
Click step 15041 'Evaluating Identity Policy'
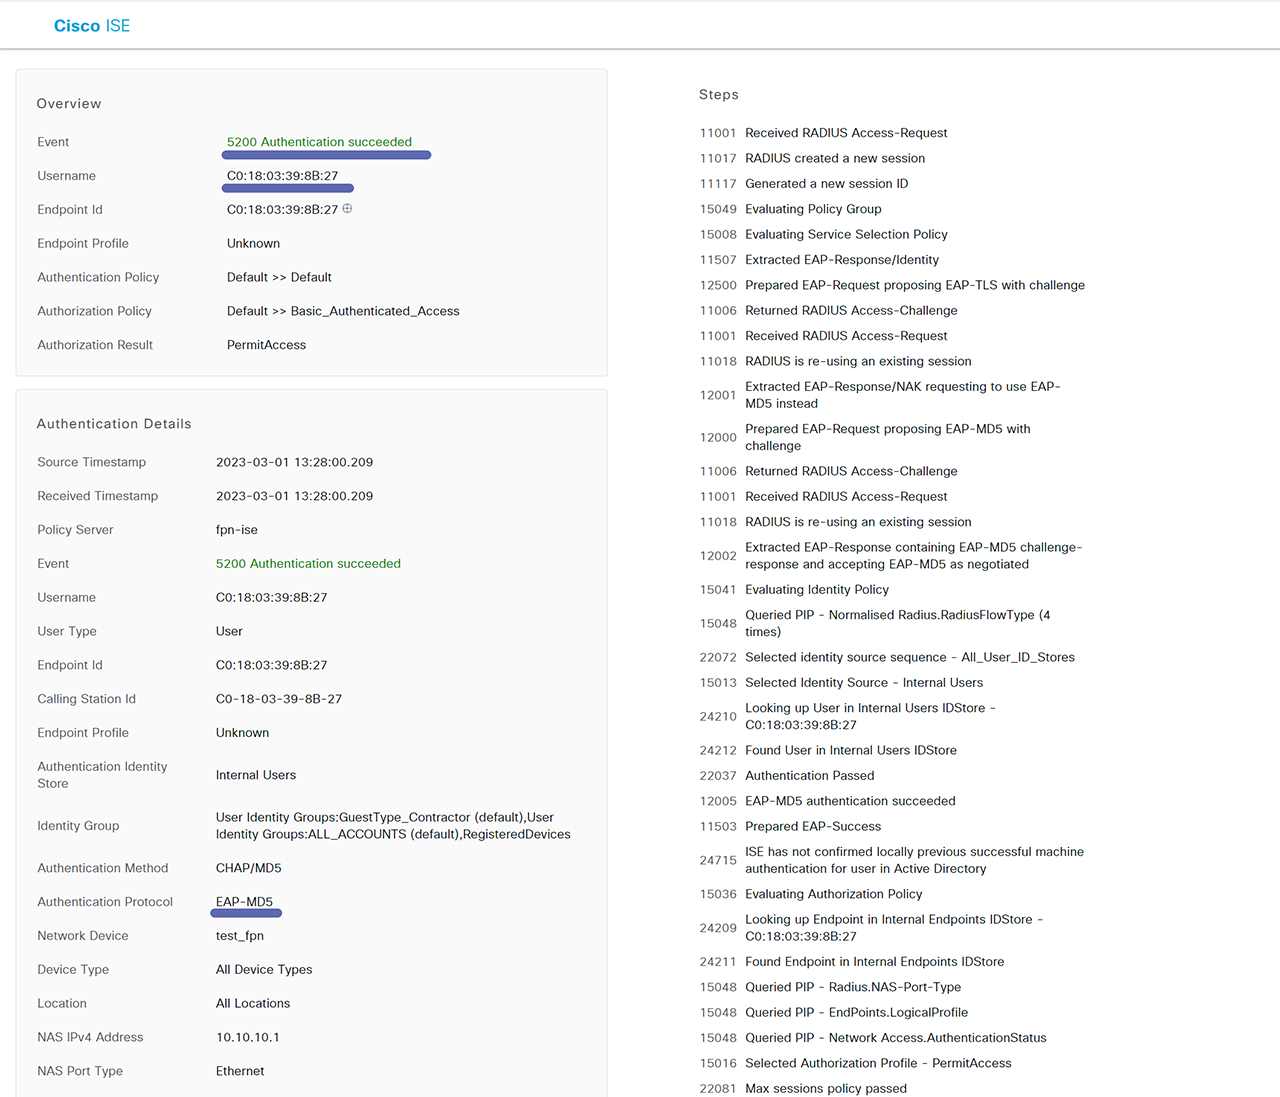tap(794, 590)
